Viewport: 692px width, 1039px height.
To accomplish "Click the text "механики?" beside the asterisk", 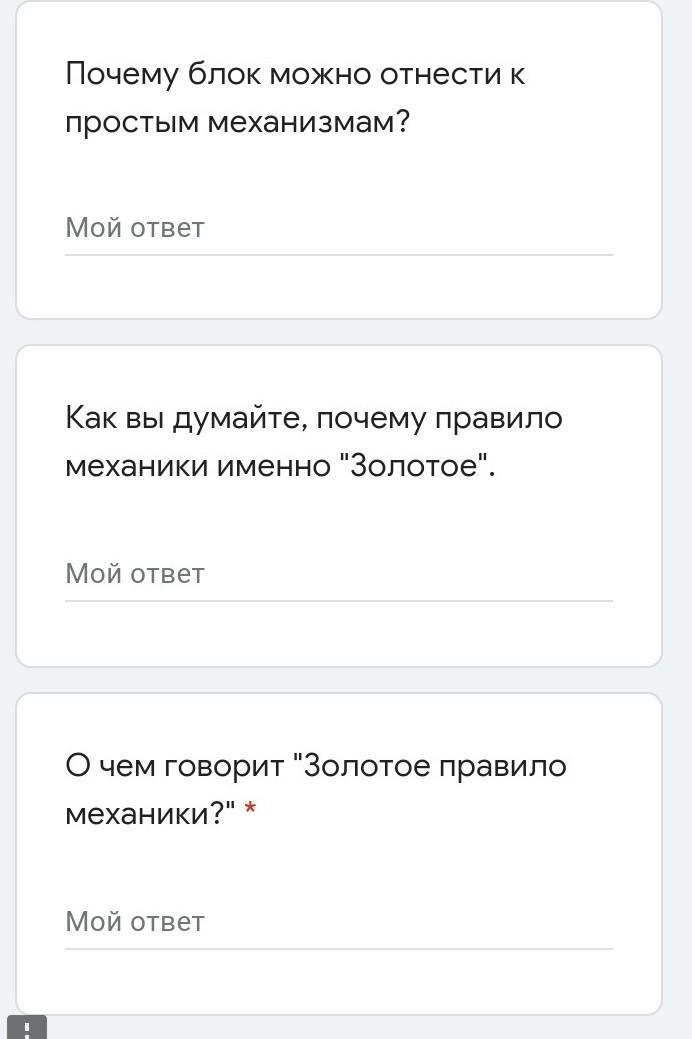I will pyautogui.click(x=150, y=814).
